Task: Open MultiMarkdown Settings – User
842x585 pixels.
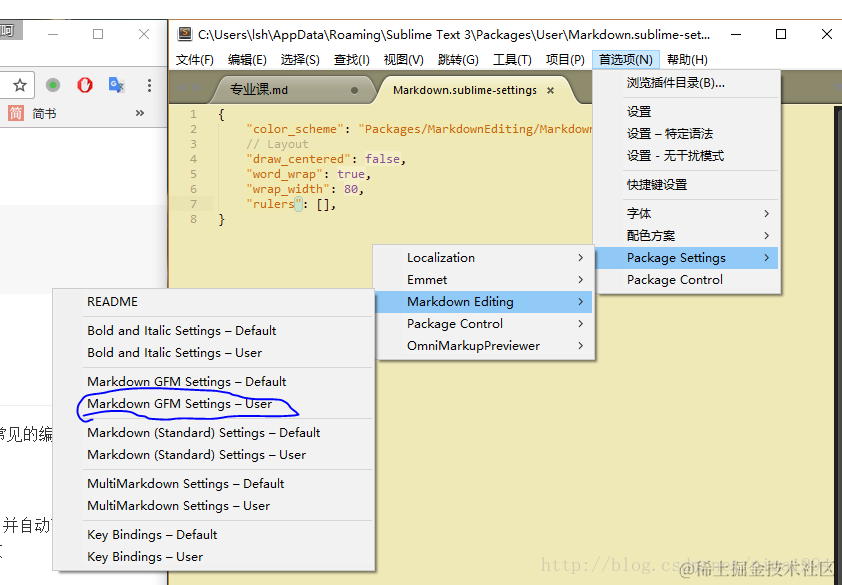Action: (x=214, y=506)
